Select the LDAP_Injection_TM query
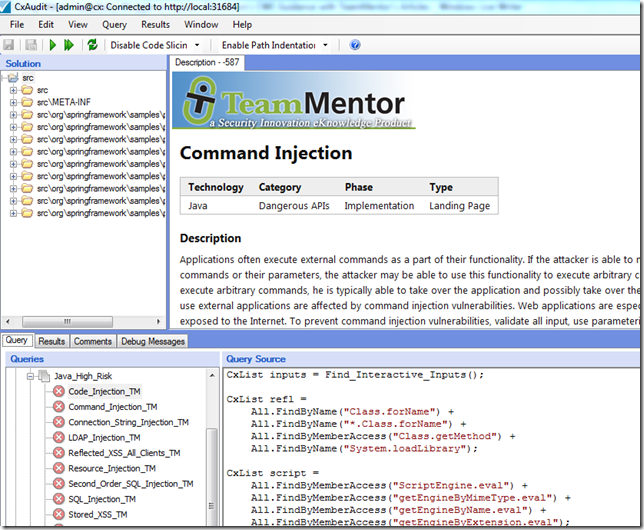 click(104, 438)
